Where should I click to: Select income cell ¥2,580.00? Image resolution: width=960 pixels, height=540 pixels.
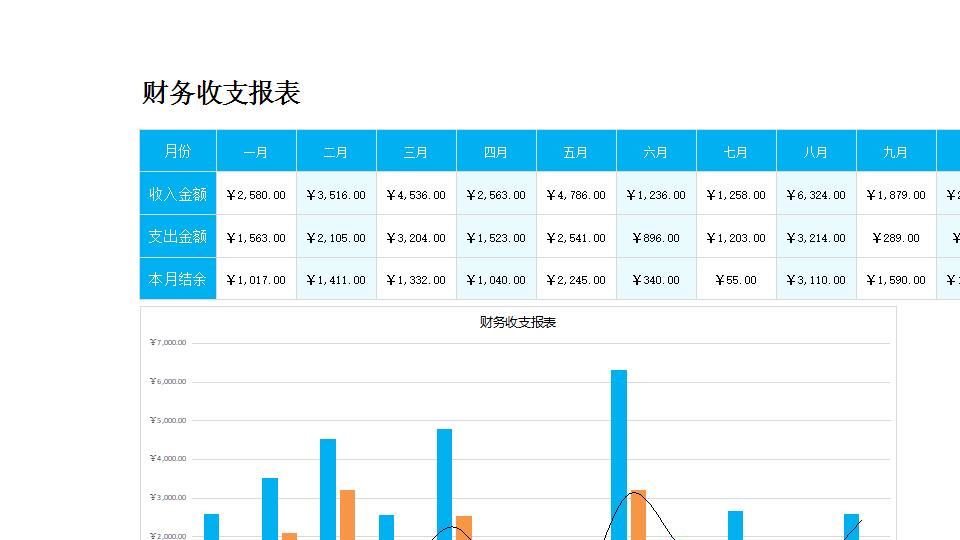point(257,193)
